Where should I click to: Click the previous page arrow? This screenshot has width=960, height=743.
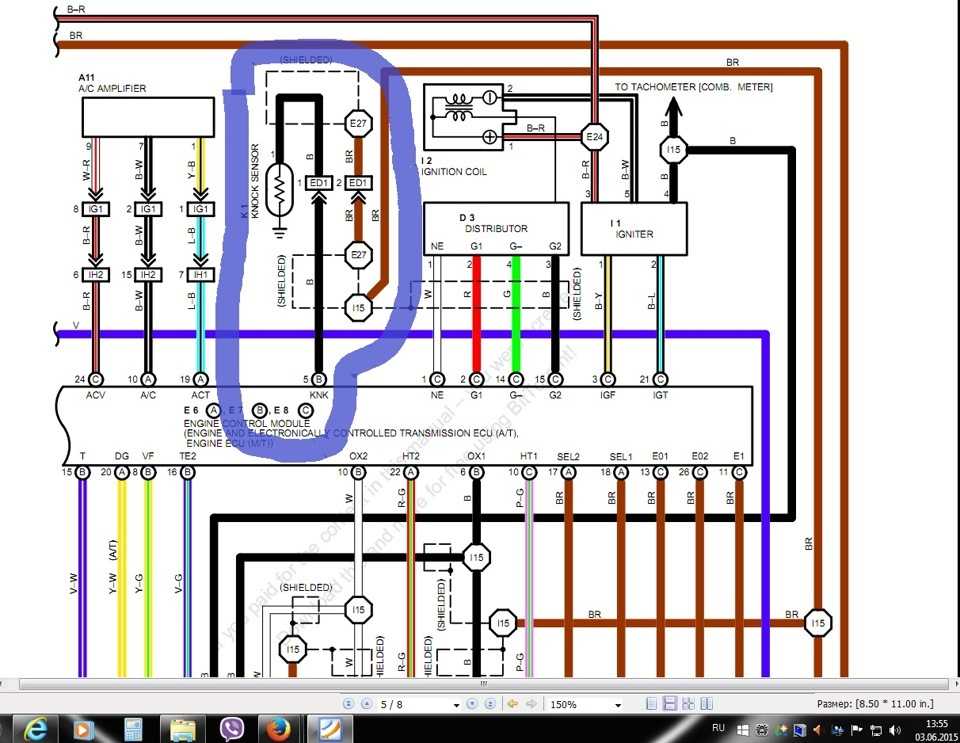coord(366,705)
